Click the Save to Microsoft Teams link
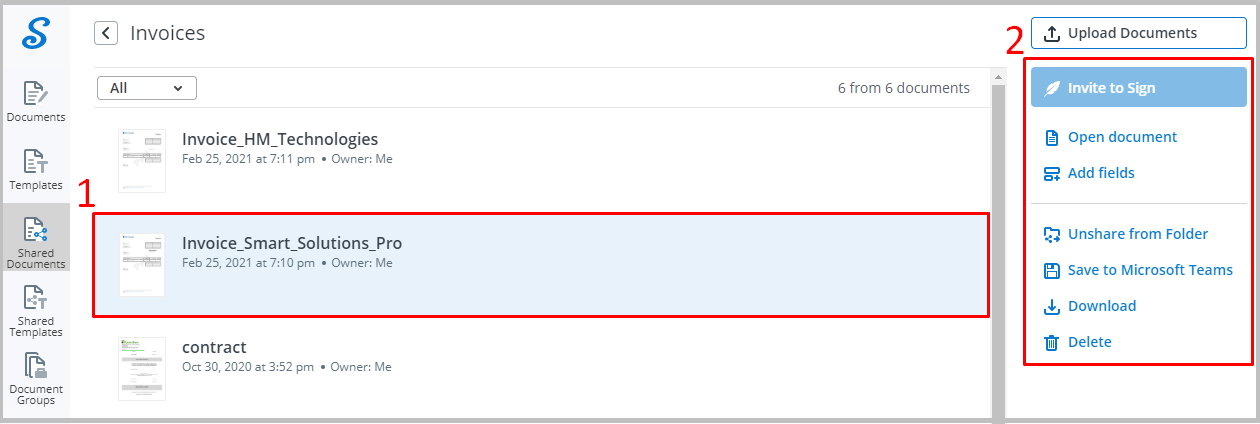Screen dimensions: 1260x424 click(1150, 270)
